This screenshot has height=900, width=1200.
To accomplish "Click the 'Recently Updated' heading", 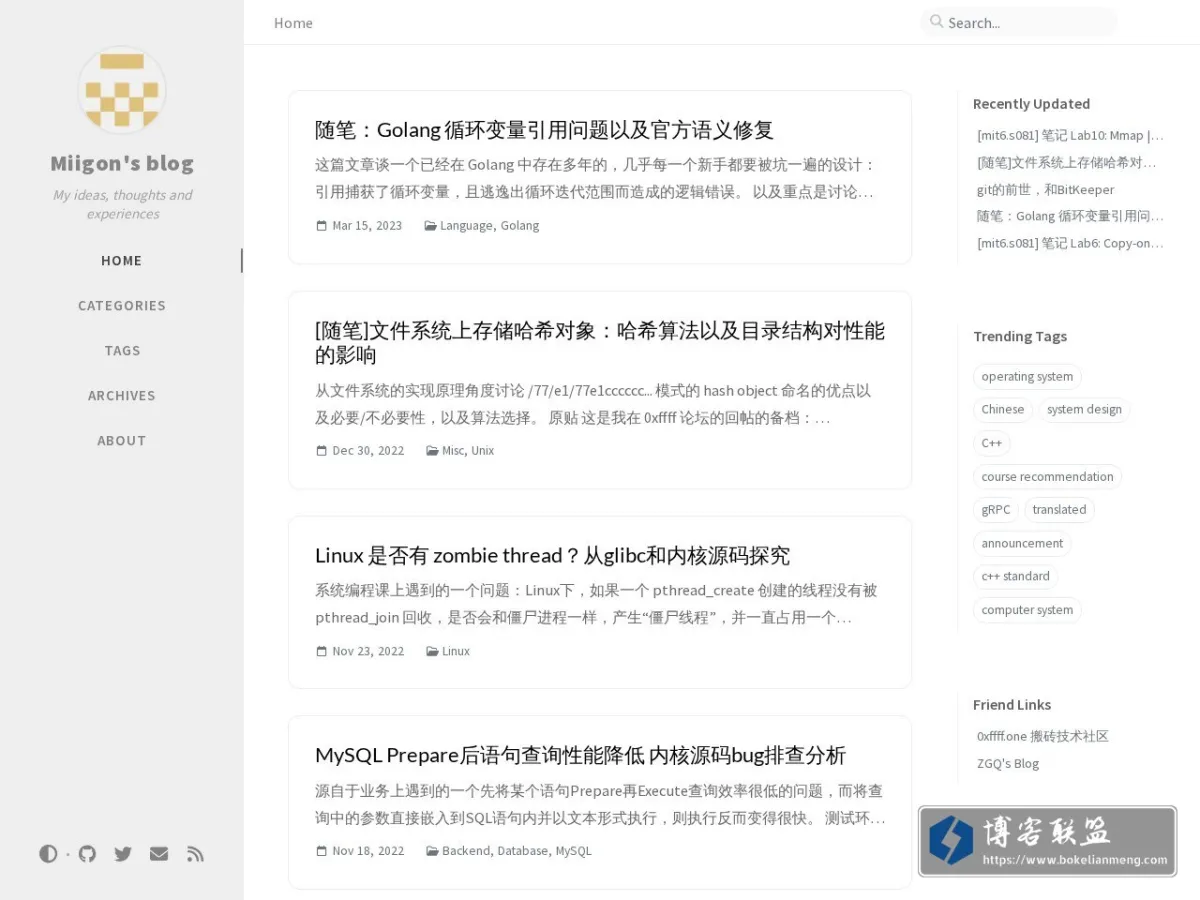I will (x=1031, y=104).
